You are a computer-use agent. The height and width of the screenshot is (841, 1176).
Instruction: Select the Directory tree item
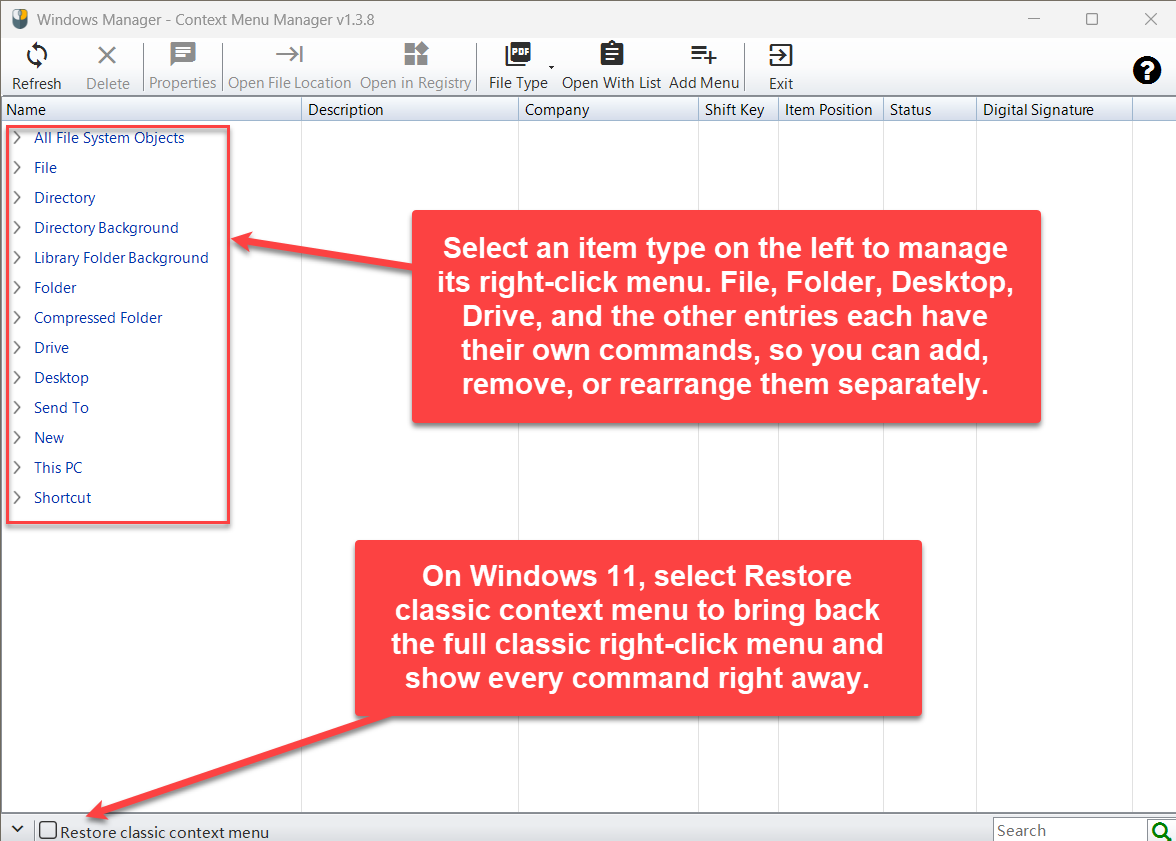(64, 198)
